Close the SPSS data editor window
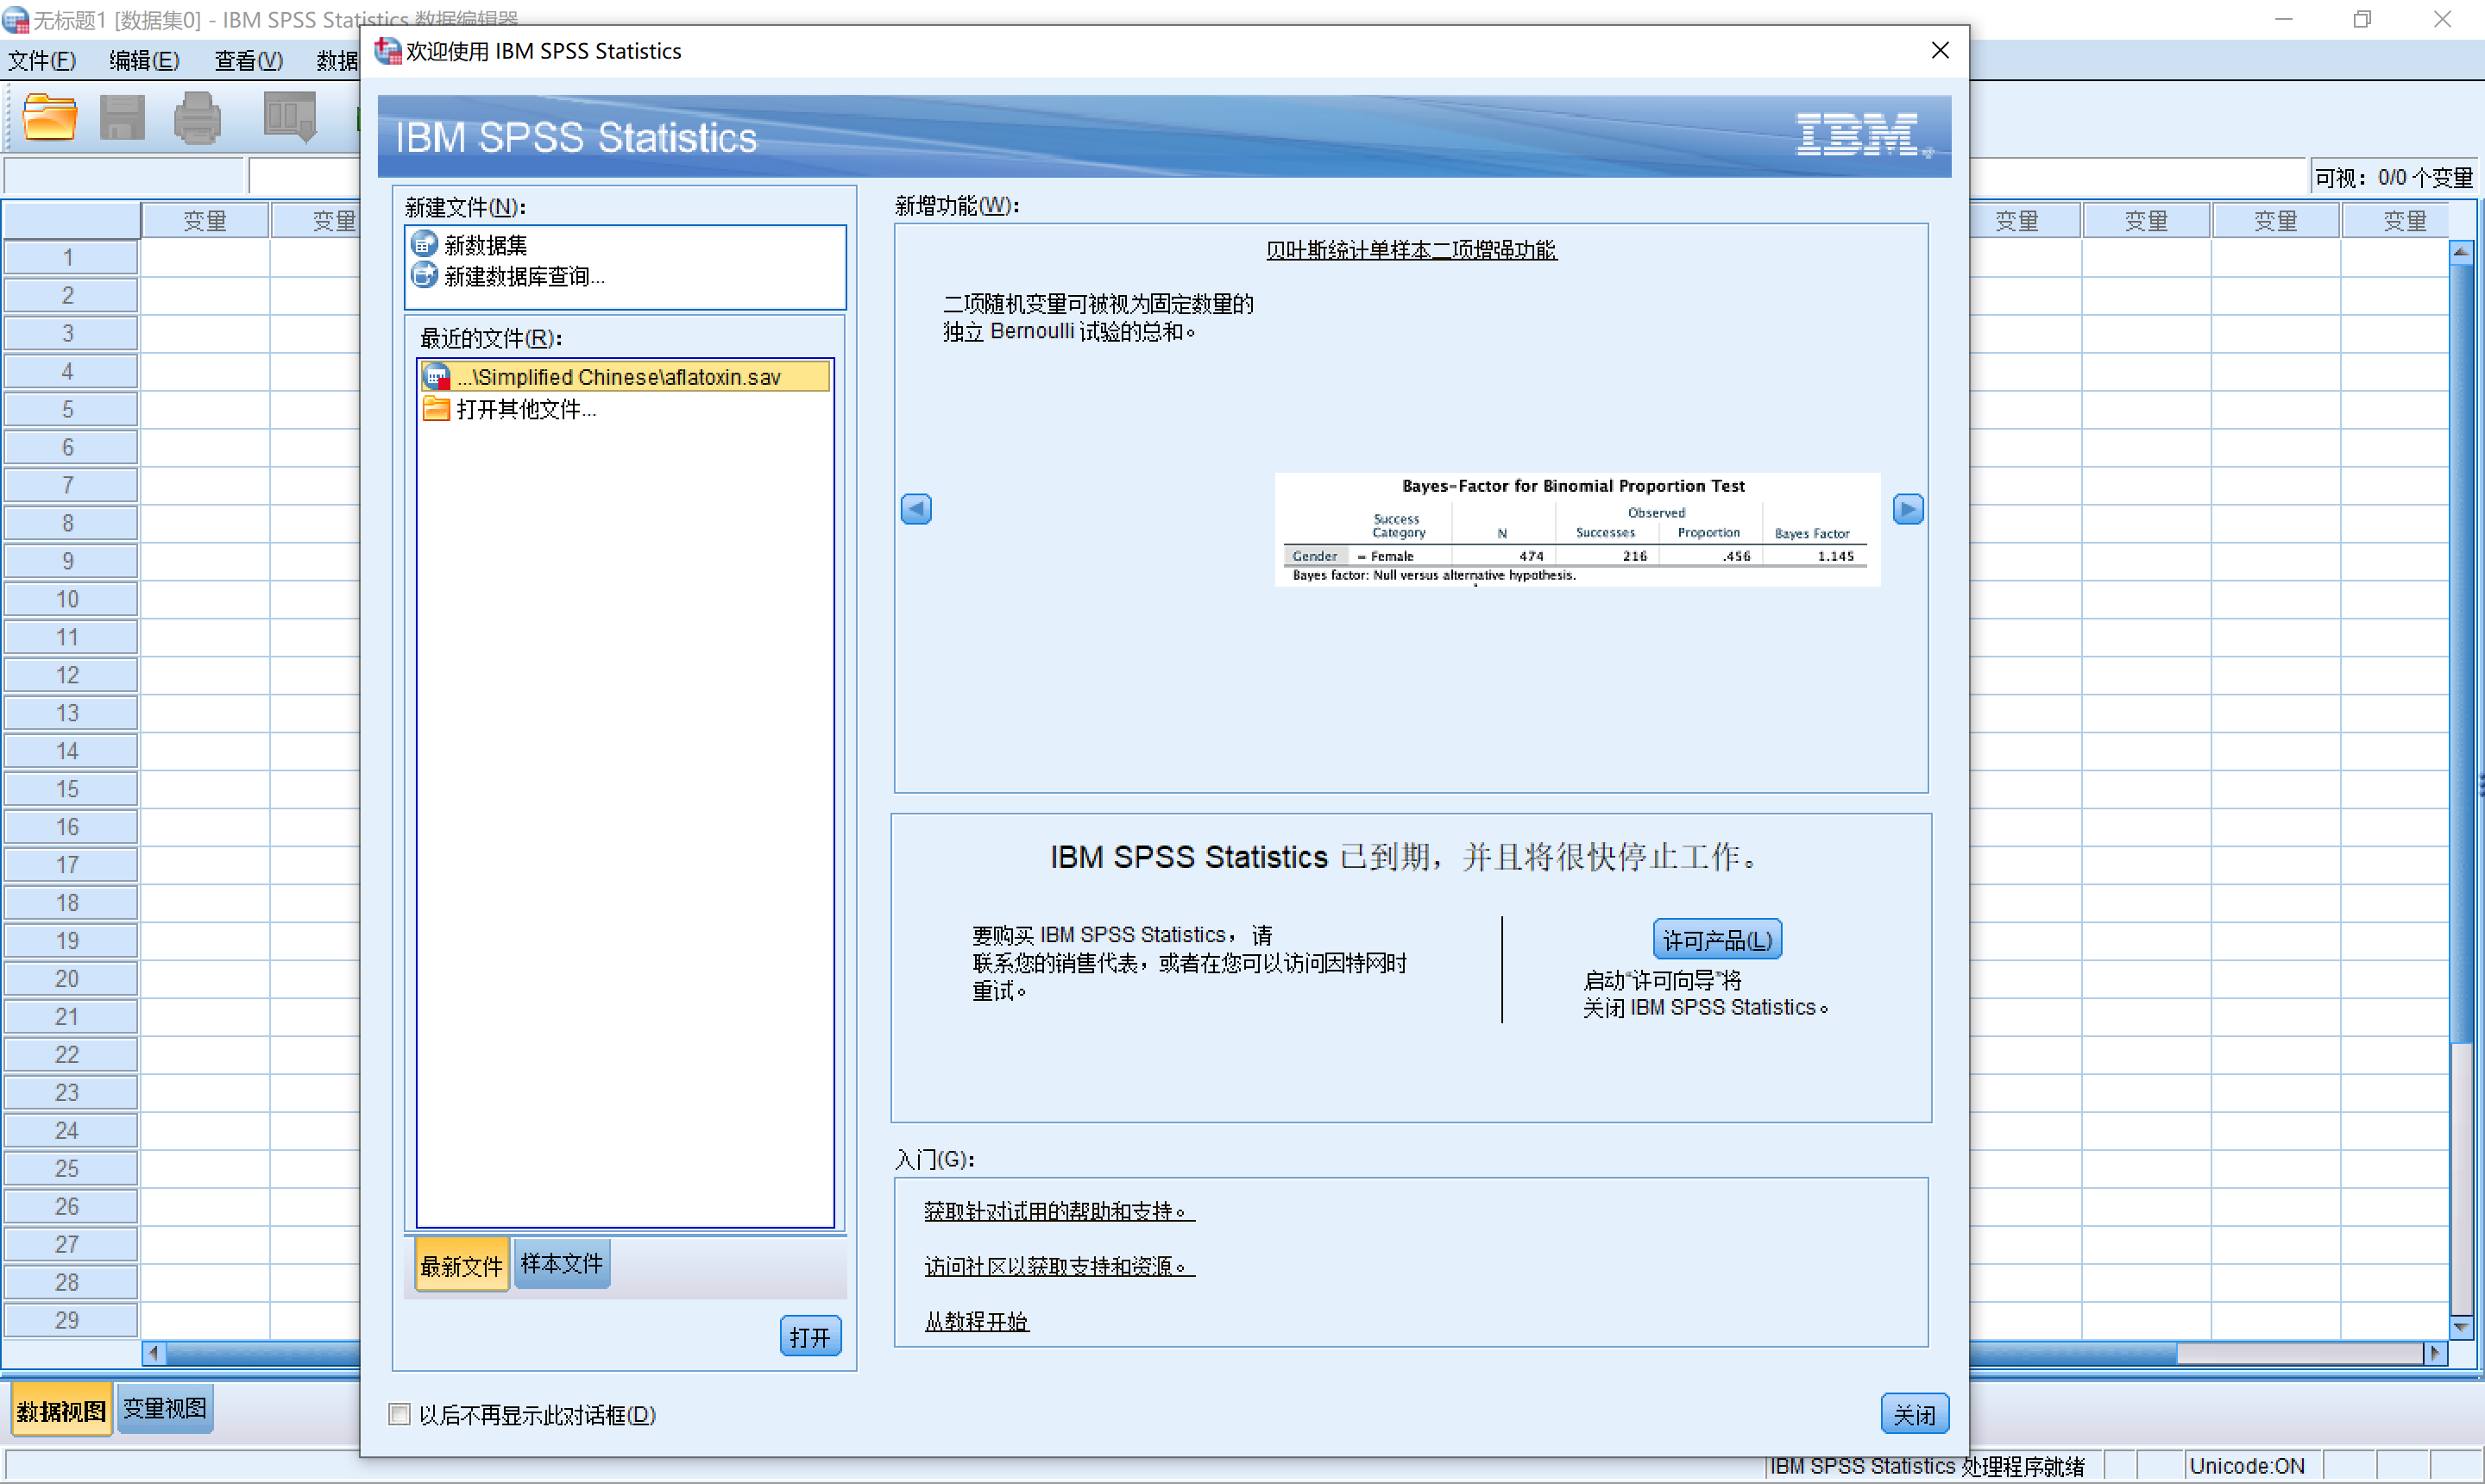Viewport: 2485px width, 1484px height. pos(2442,19)
